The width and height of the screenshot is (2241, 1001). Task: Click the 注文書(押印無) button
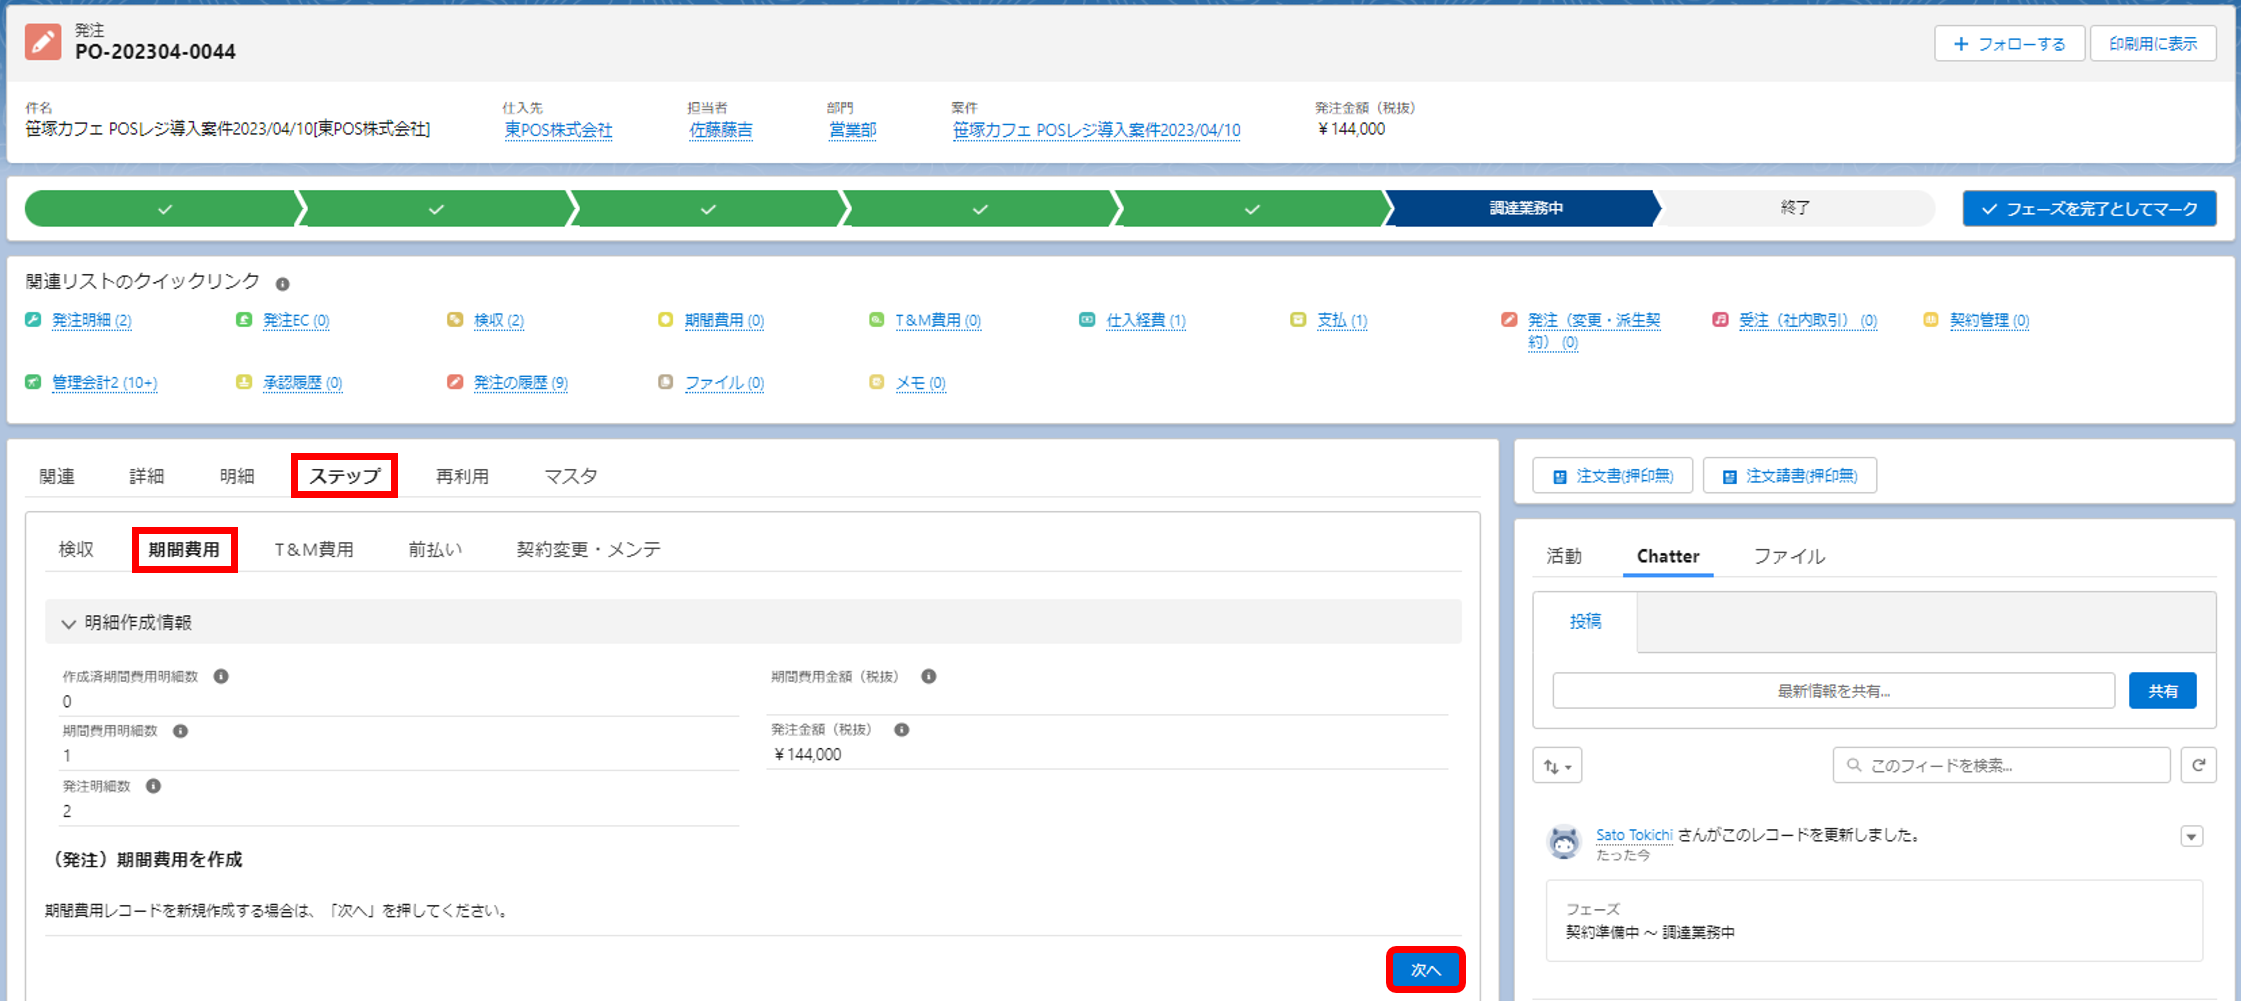(x=1612, y=476)
